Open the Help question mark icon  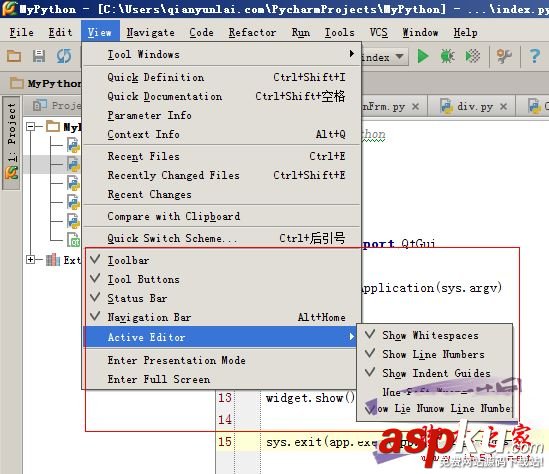coord(535,56)
